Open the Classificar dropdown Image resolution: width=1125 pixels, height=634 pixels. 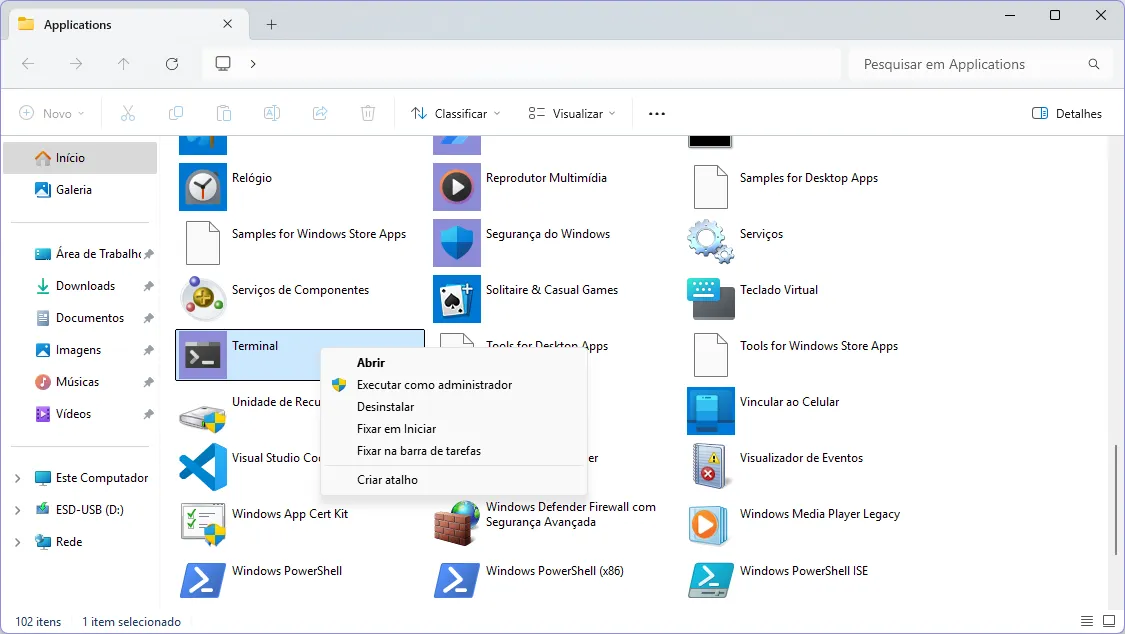(456, 113)
